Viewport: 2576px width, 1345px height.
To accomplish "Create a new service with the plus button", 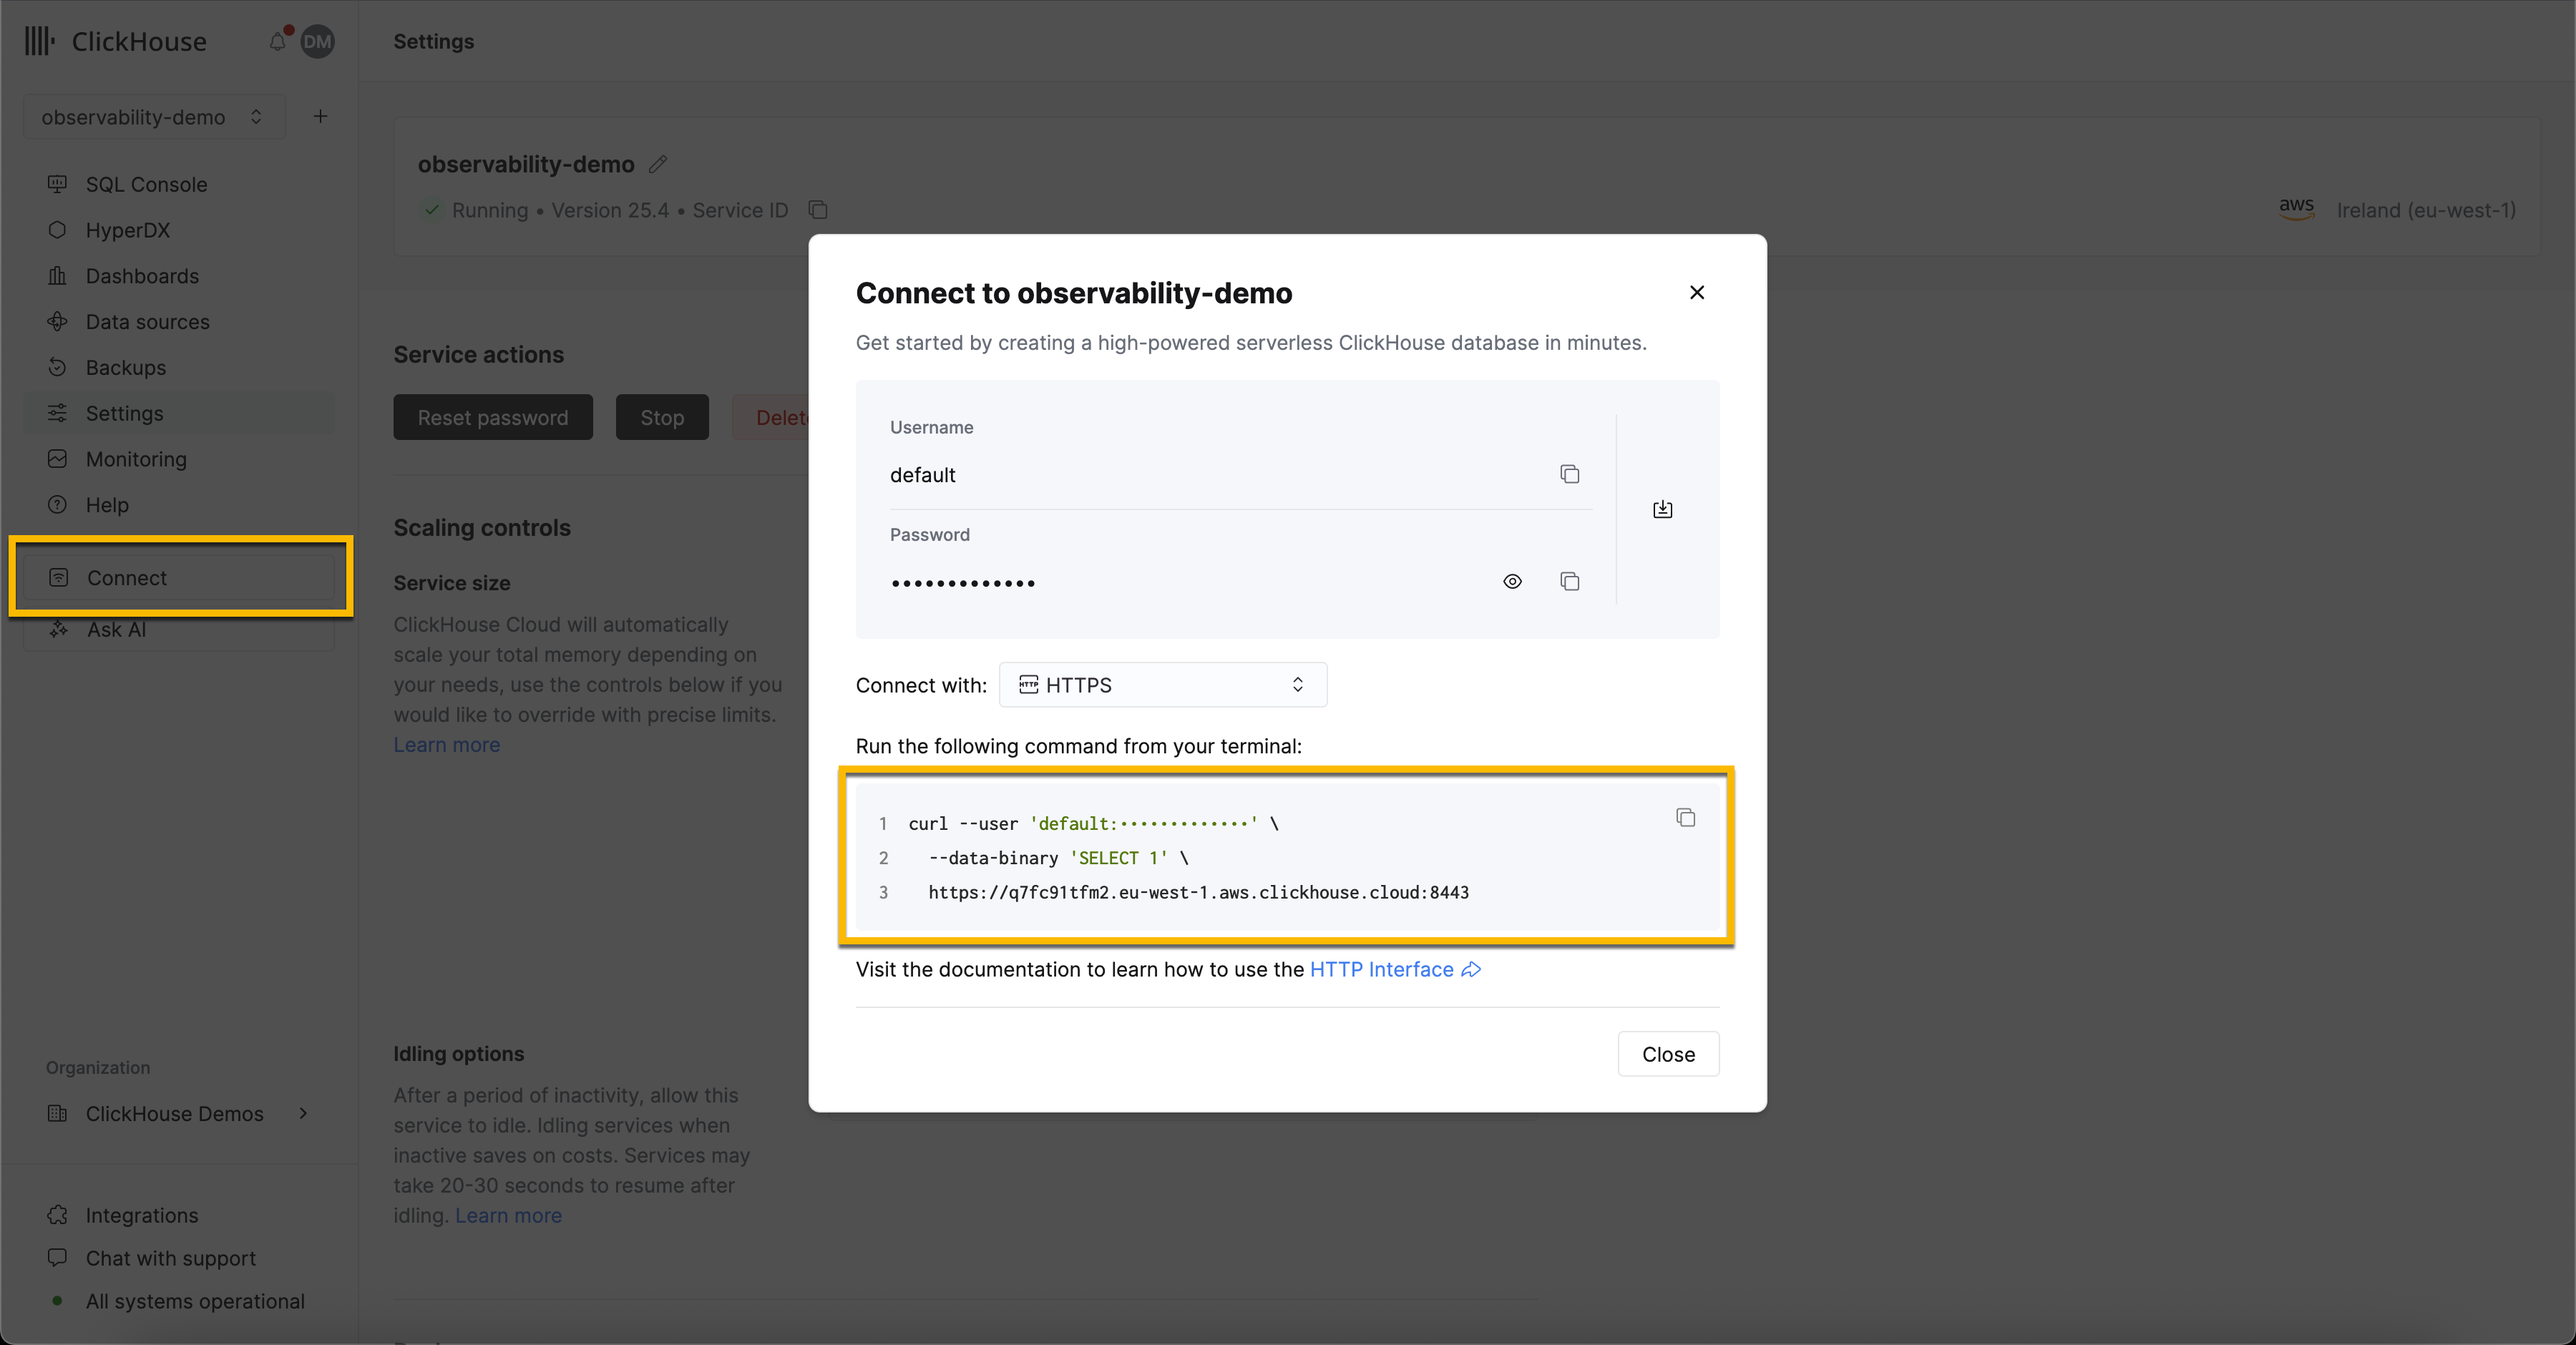I will pyautogui.click(x=320, y=116).
